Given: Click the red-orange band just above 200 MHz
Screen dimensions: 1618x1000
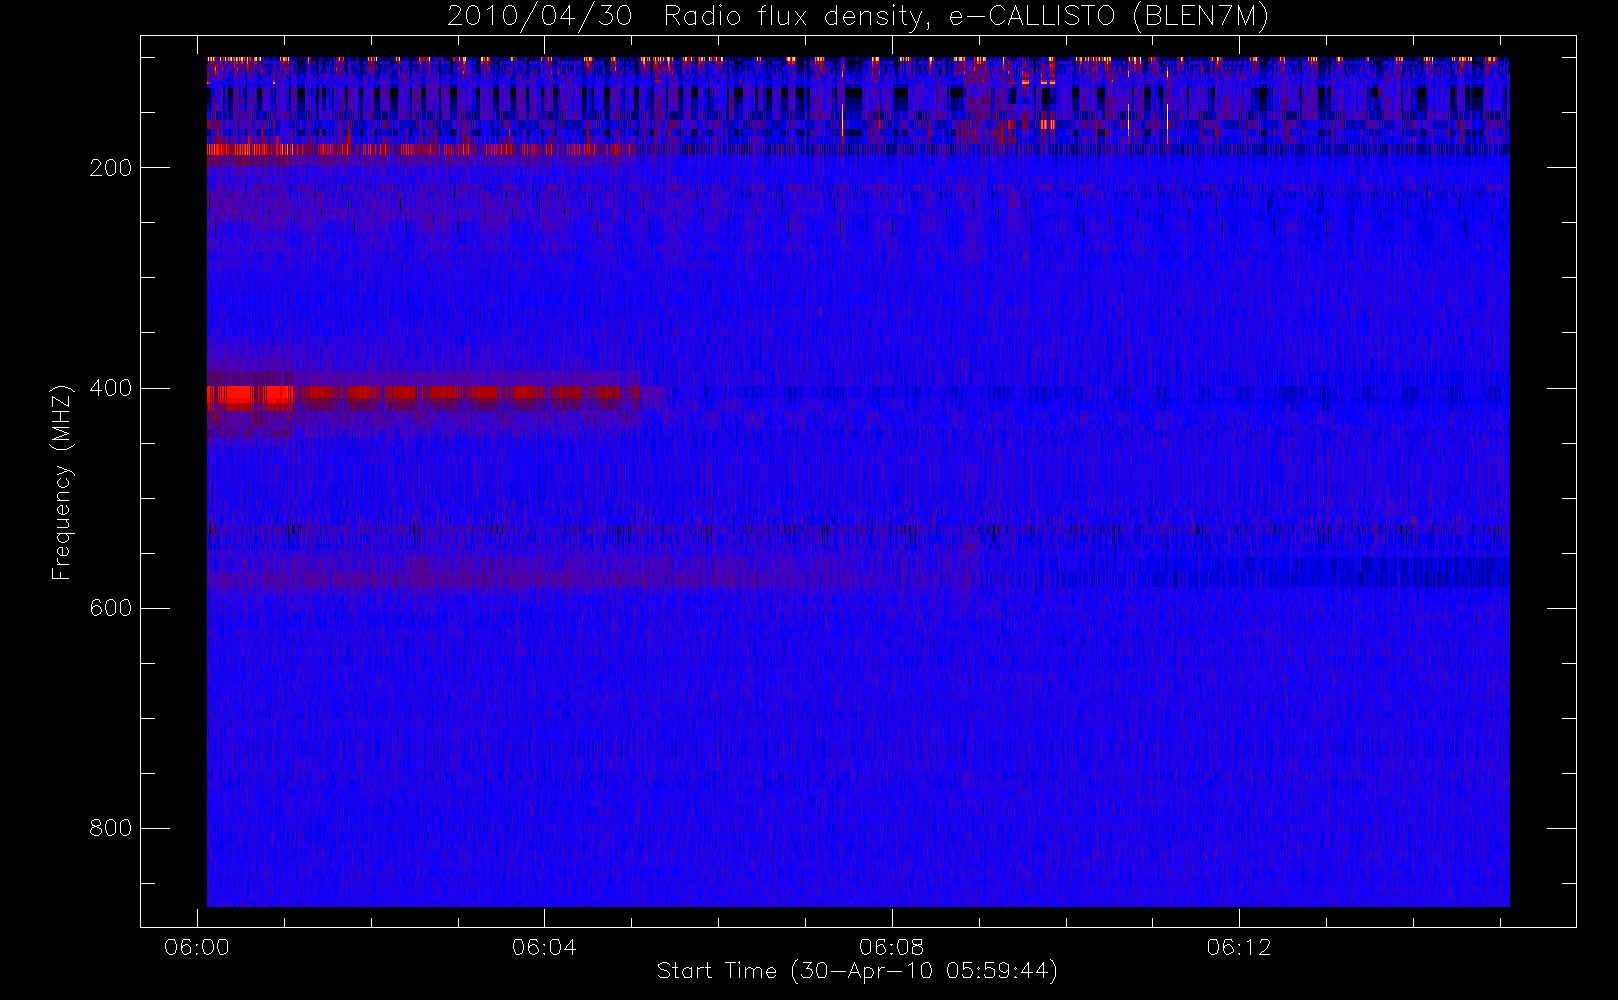Looking at the screenshot, I should click(420, 150).
